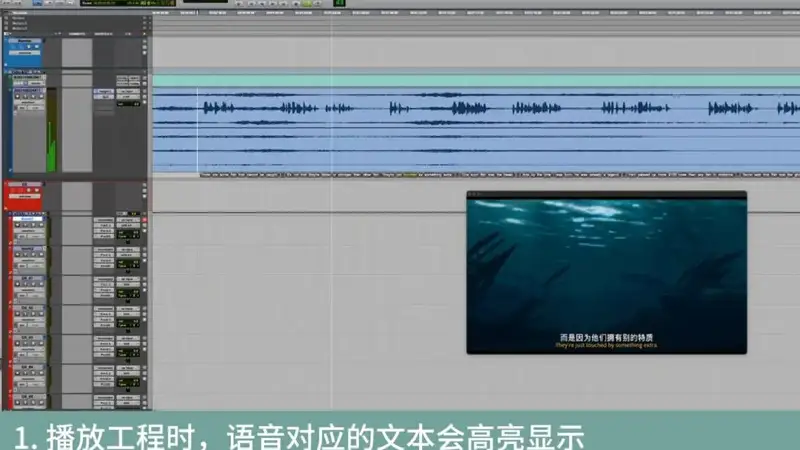Open the view selector on the red folder track

click(x=25, y=196)
